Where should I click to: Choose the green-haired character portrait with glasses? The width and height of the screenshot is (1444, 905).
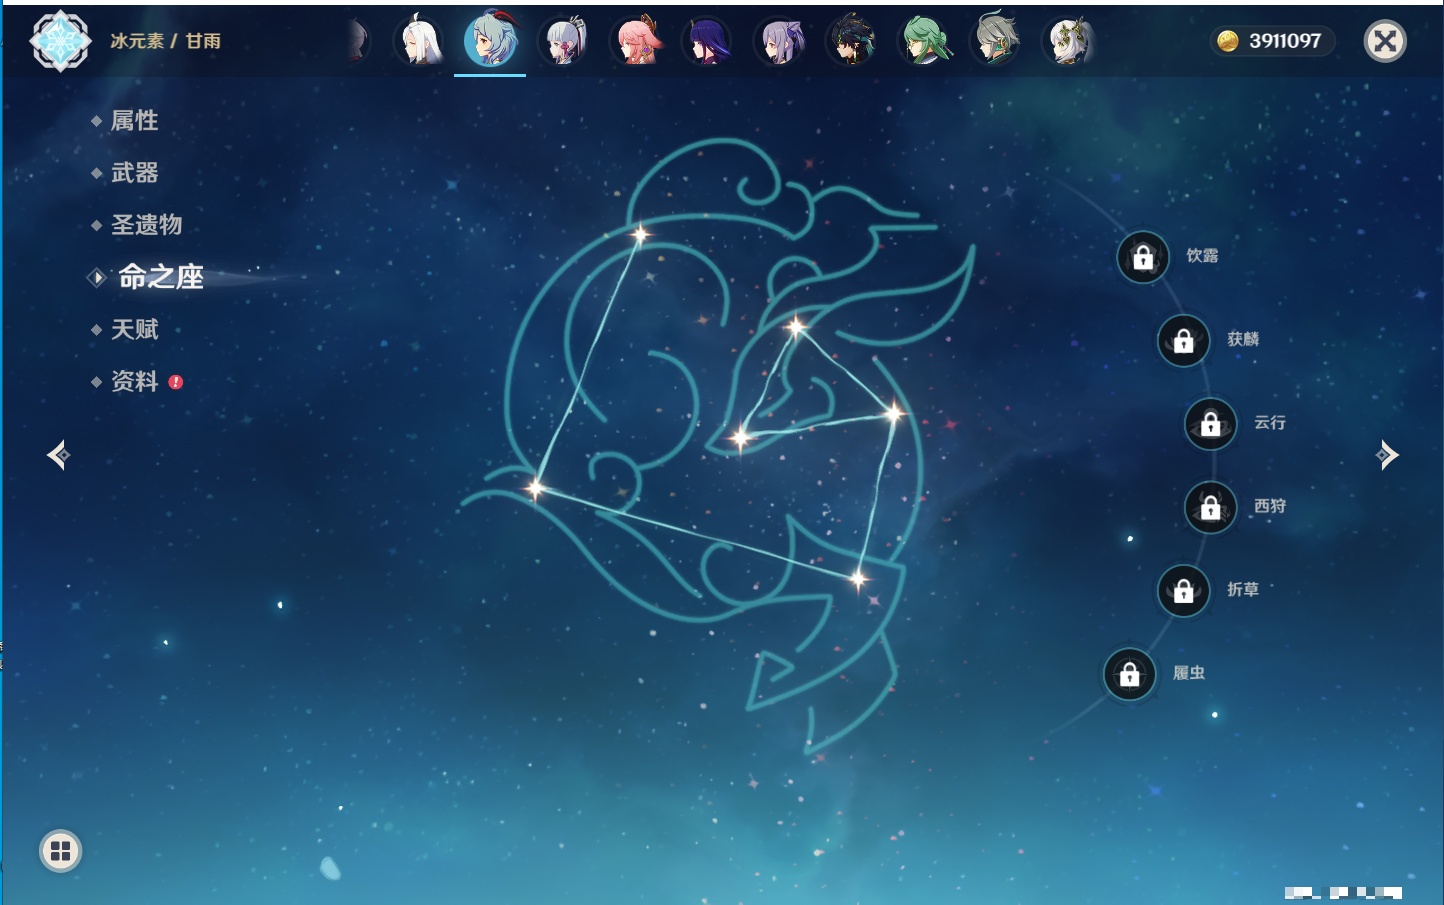[924, 41]
